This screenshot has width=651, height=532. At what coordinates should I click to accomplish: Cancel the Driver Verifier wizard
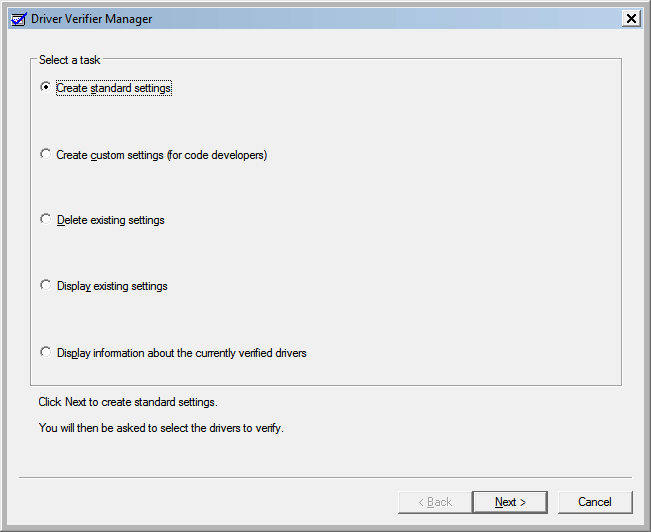[x=595, y=502]
